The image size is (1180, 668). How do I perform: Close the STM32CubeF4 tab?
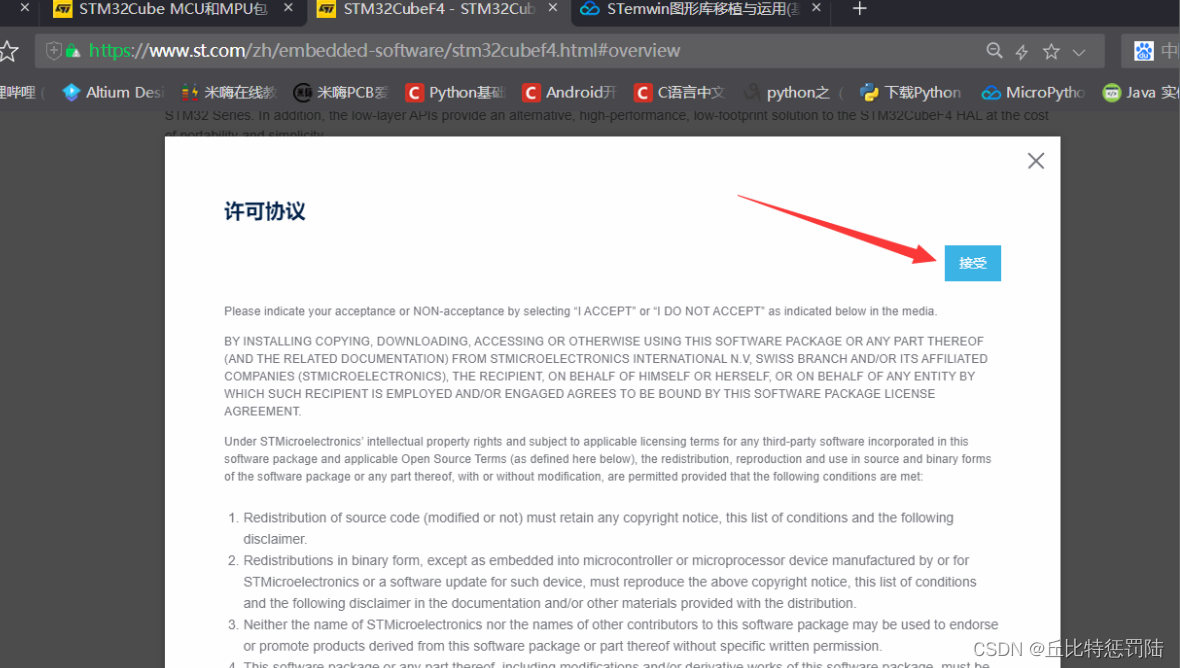tap(553, 8)
